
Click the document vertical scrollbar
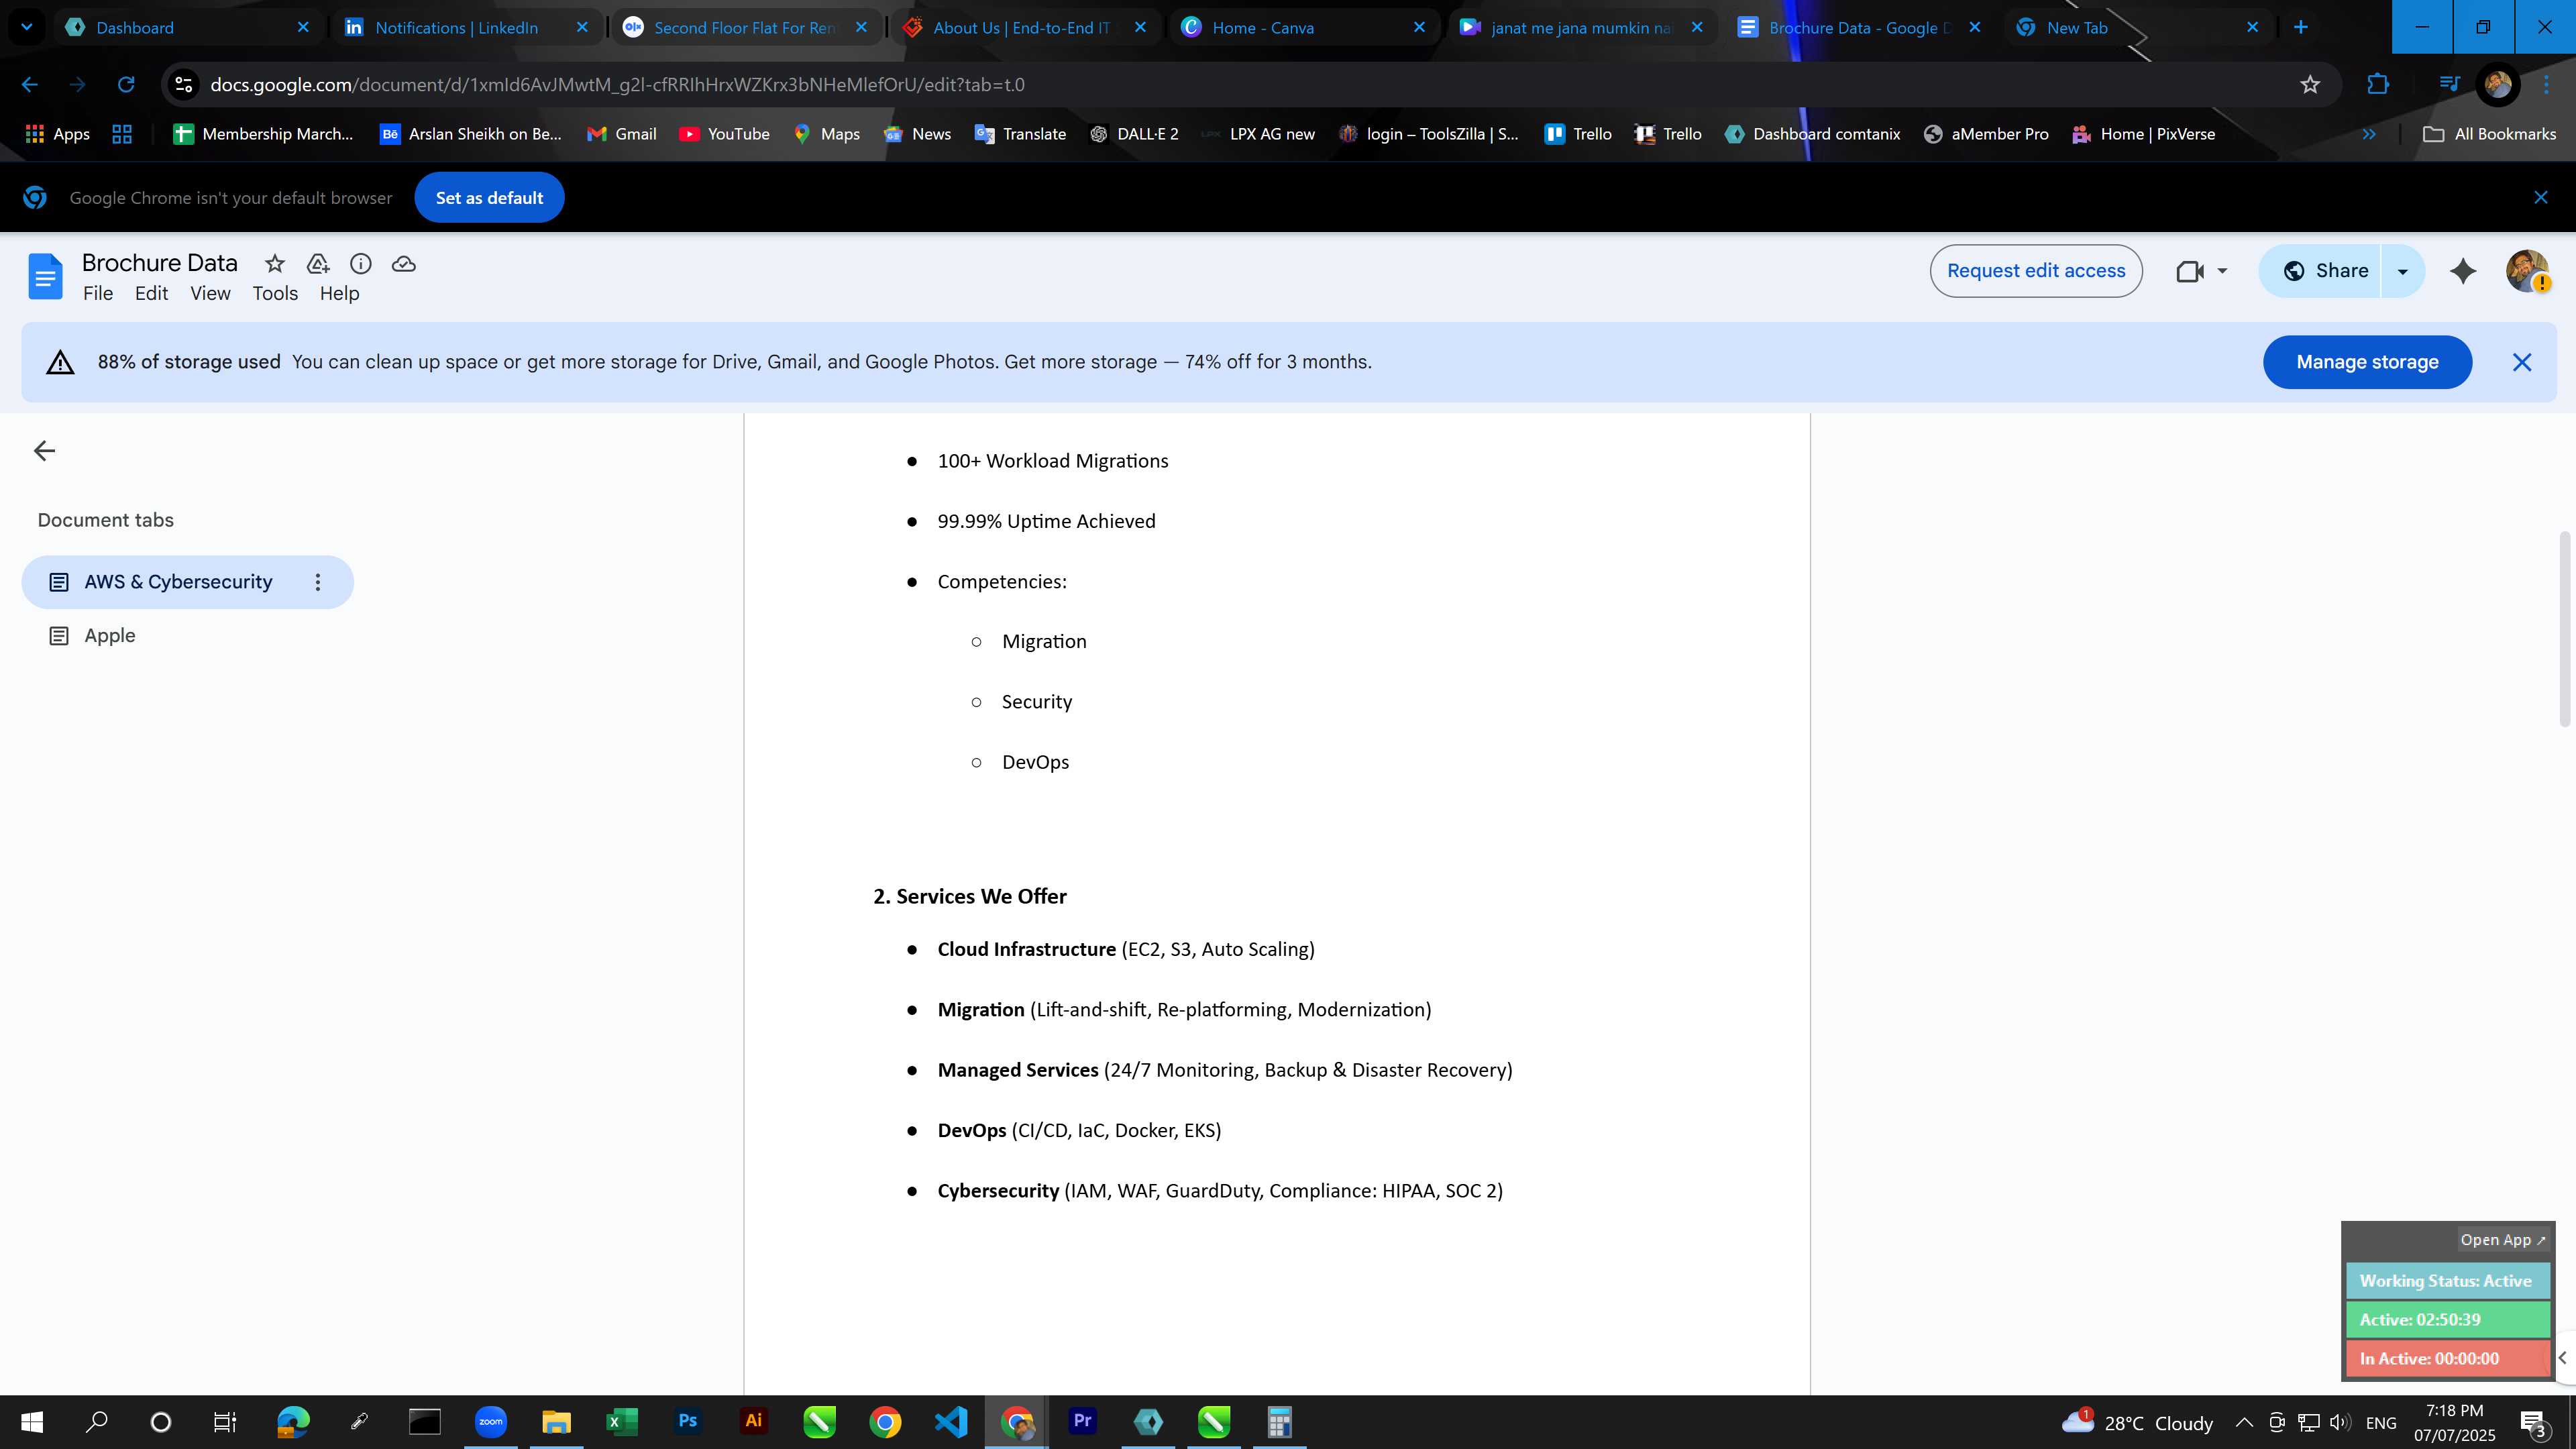(2565, 630)
